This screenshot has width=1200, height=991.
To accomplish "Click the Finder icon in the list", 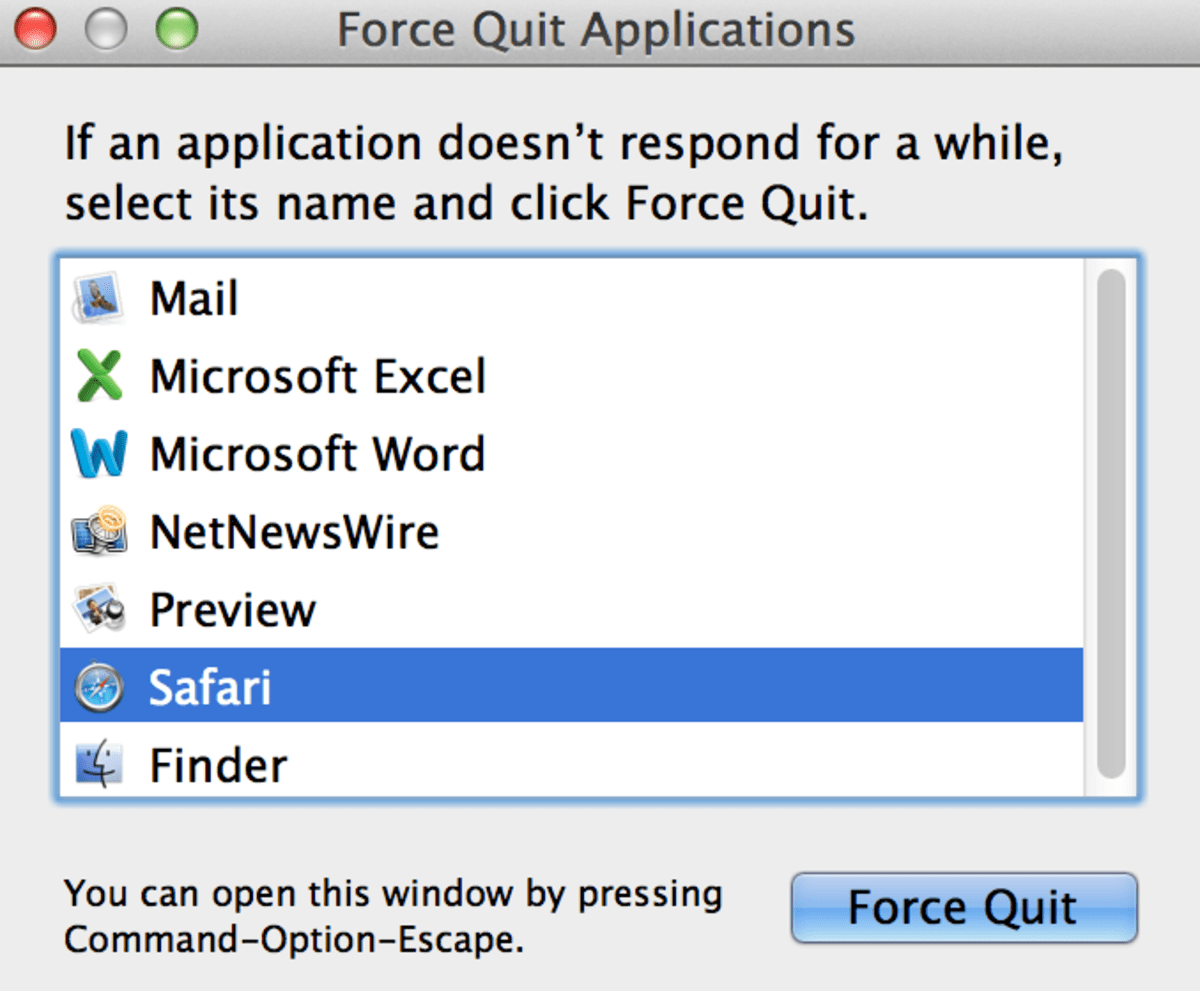I will pyautogui.click(x=100, y=764).
